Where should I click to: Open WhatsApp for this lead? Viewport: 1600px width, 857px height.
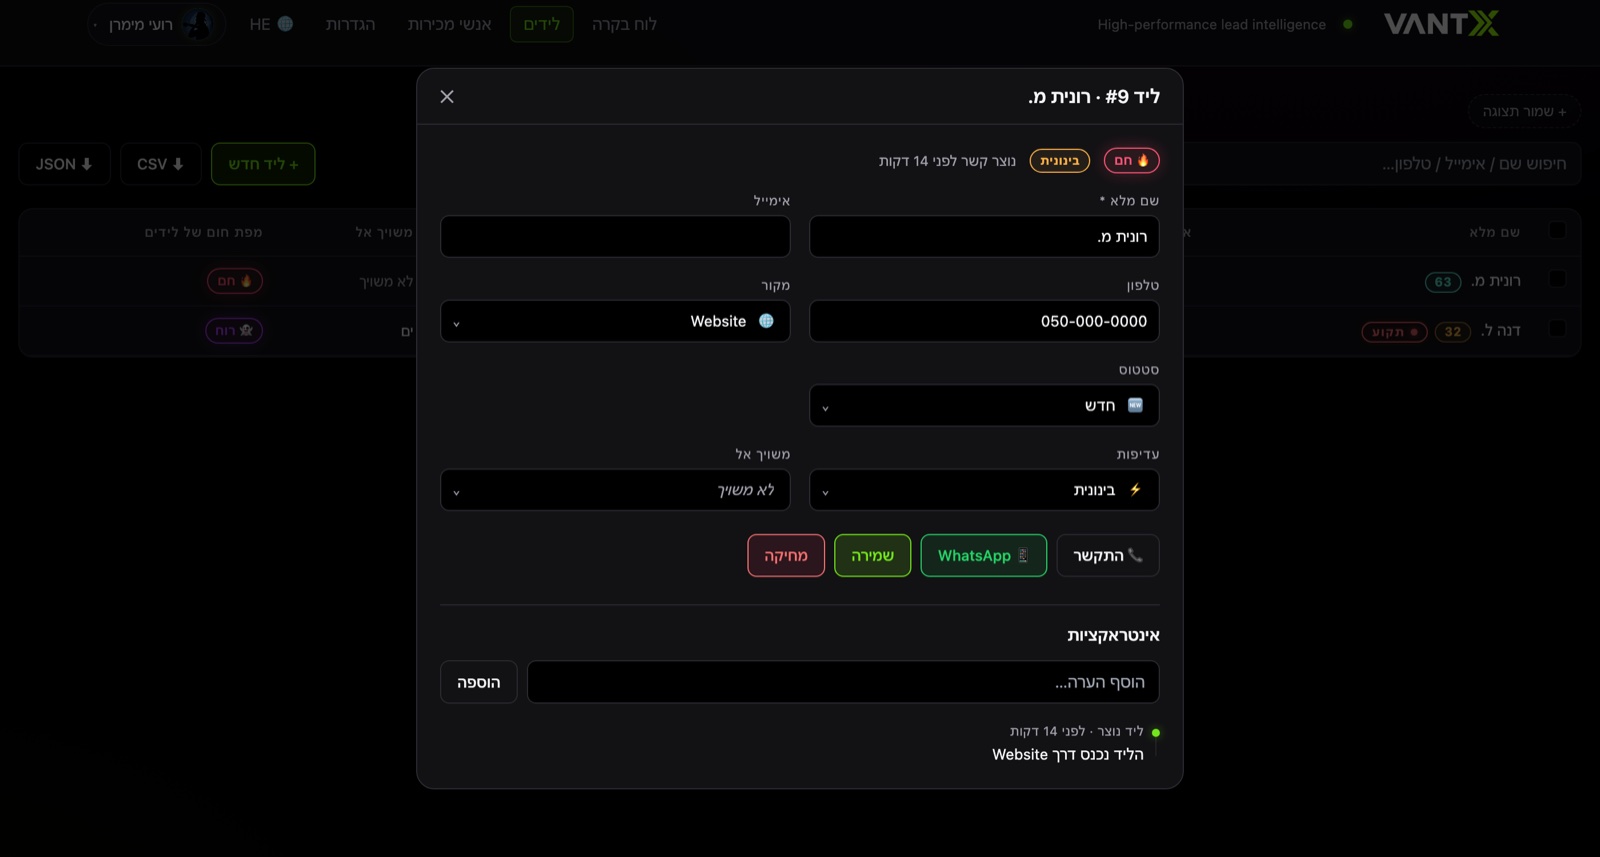984,556
